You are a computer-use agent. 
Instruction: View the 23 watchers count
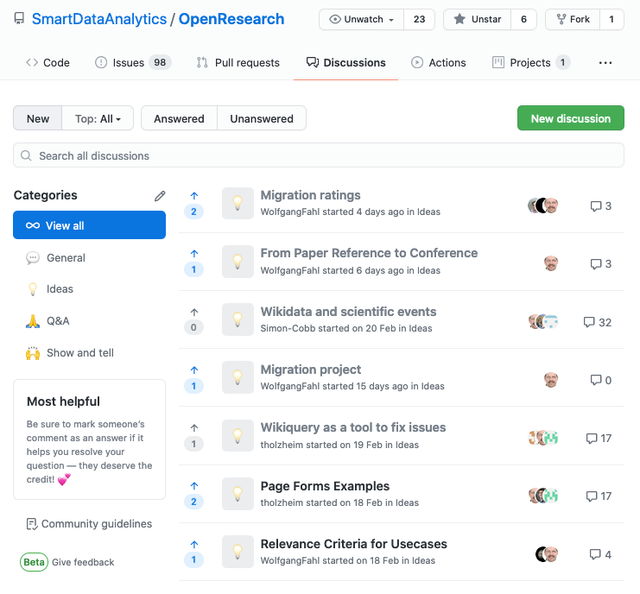pos(419,19)
